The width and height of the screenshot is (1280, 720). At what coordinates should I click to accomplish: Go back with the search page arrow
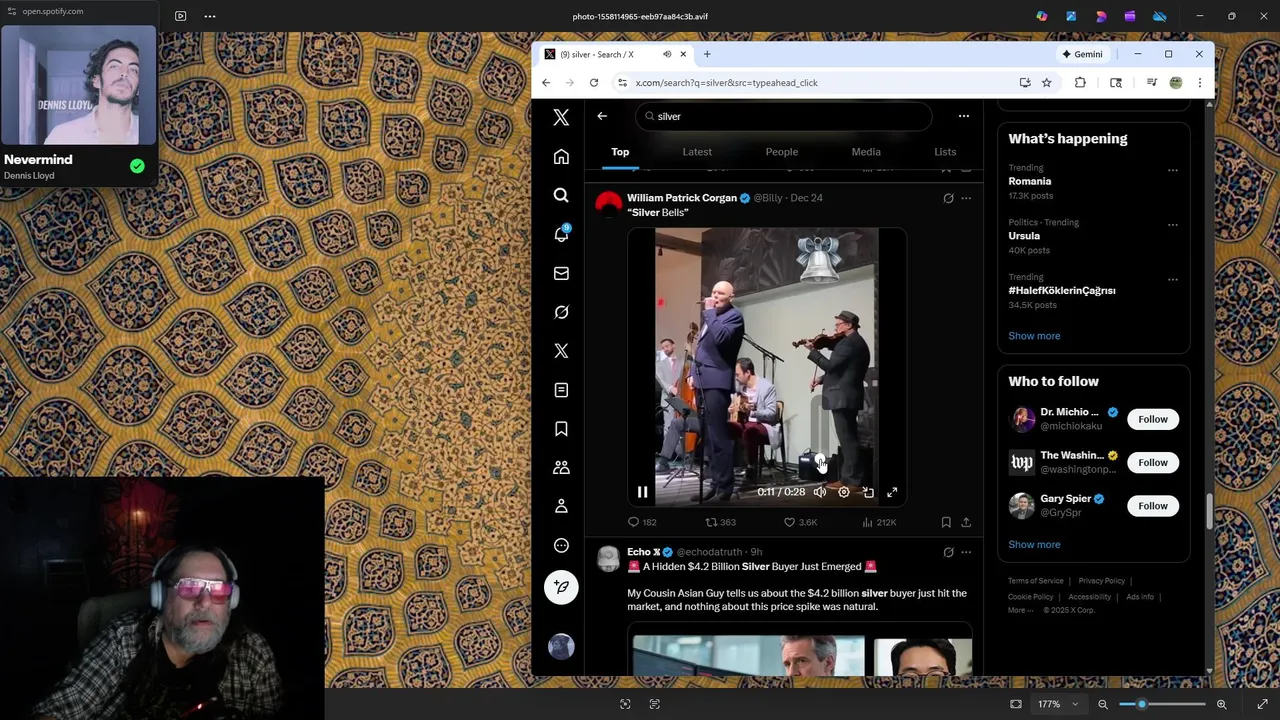(x=602, y=116)
